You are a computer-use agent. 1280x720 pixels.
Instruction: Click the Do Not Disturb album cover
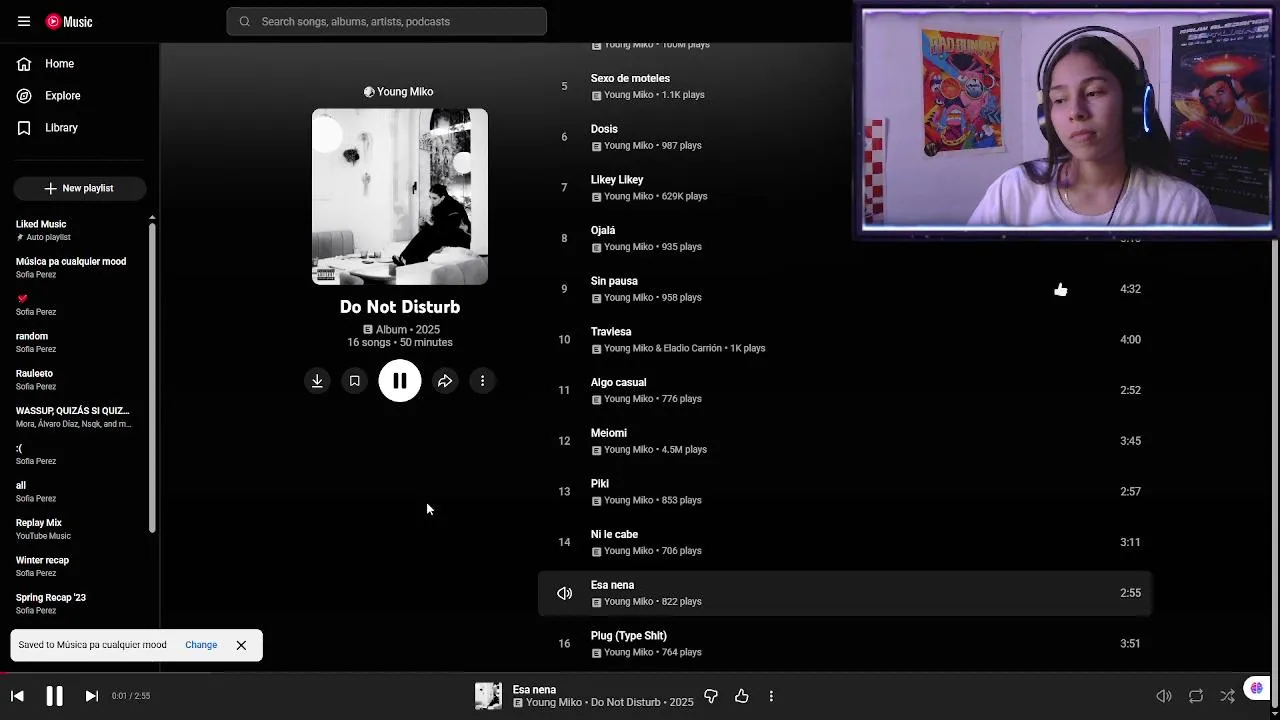pyautogui.click(x=400, y=197)
